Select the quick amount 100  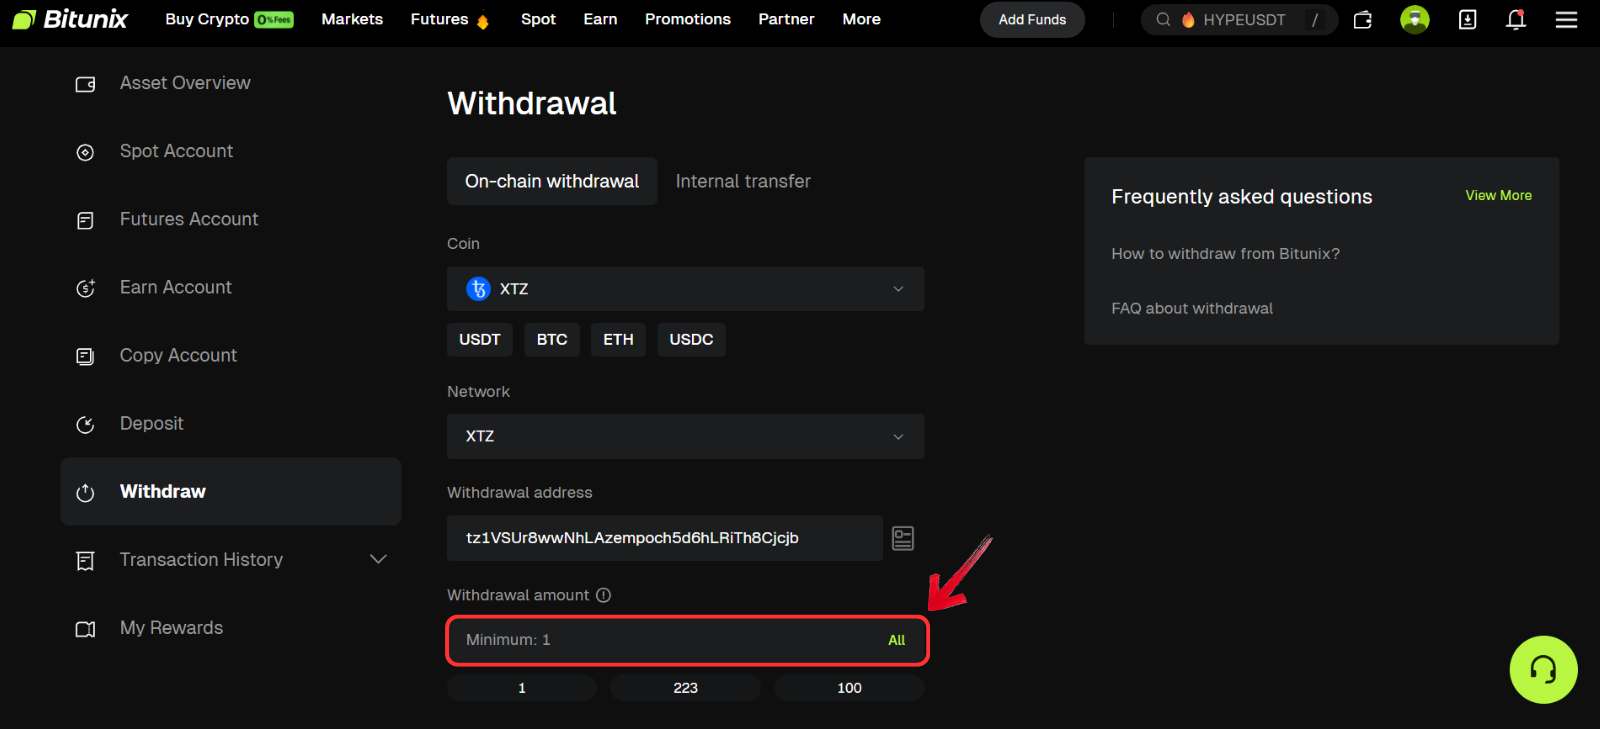coord(849,688)
